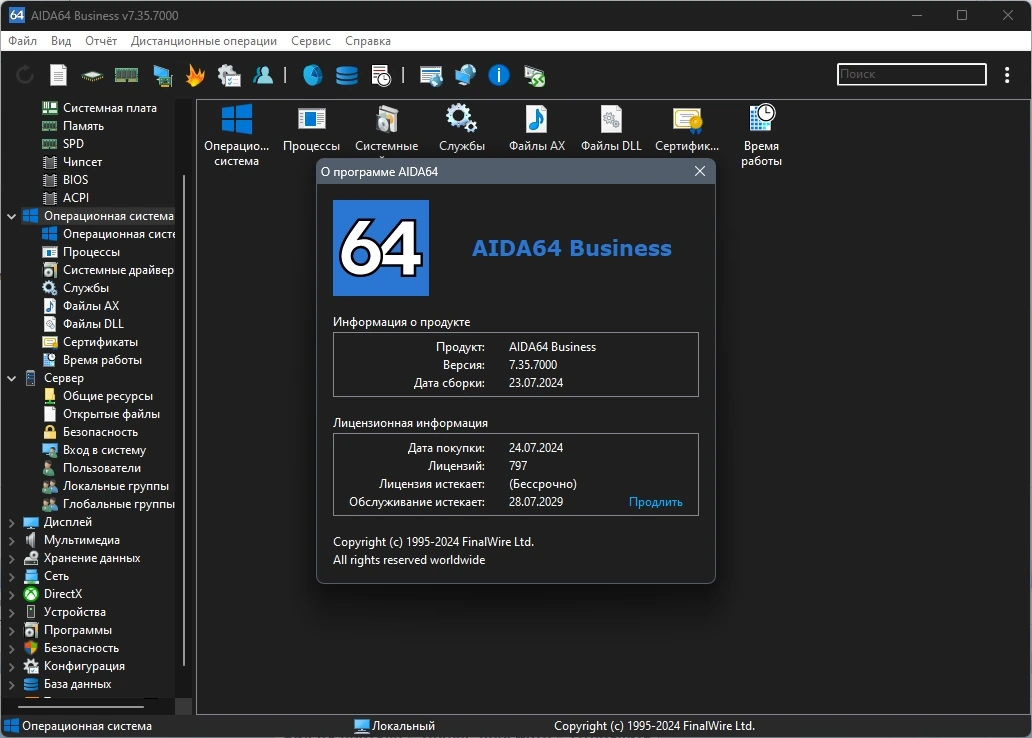This screenshot has width=1032, height=738.
Task: Select Пользователи in the tree
Action: 91,468
